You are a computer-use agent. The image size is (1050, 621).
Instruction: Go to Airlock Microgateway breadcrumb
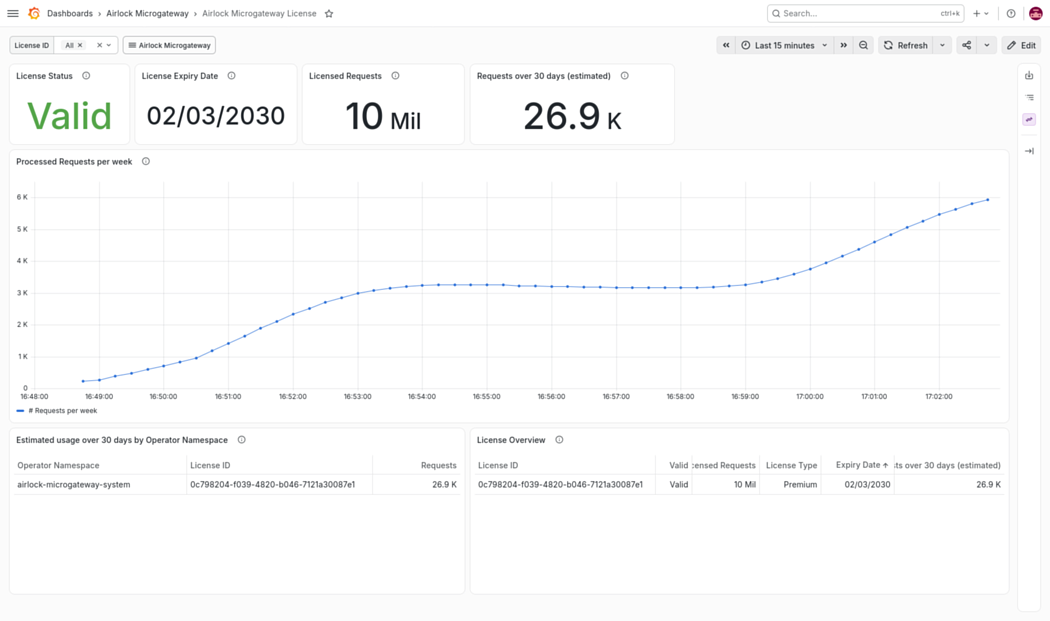[147, 13]
